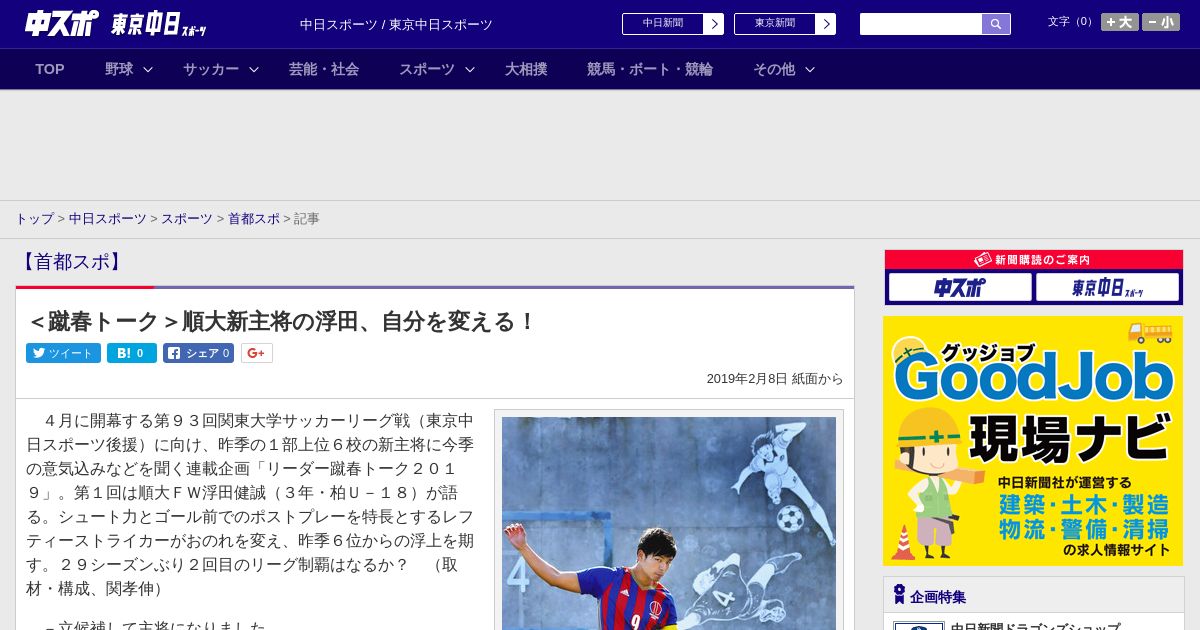Expand スポーツ dropdown chevron
The width and height of the screenshot is (1200, 630).
point(470,69)
